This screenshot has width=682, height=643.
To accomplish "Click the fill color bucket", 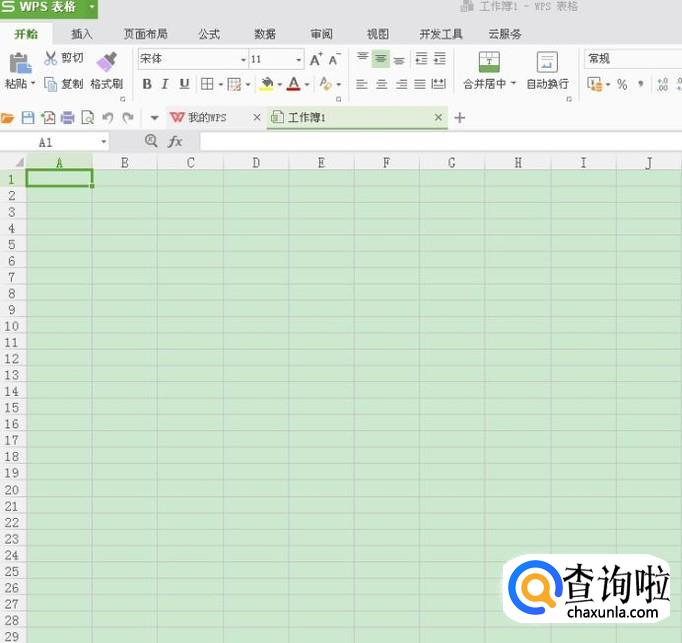I will [267, 84].
